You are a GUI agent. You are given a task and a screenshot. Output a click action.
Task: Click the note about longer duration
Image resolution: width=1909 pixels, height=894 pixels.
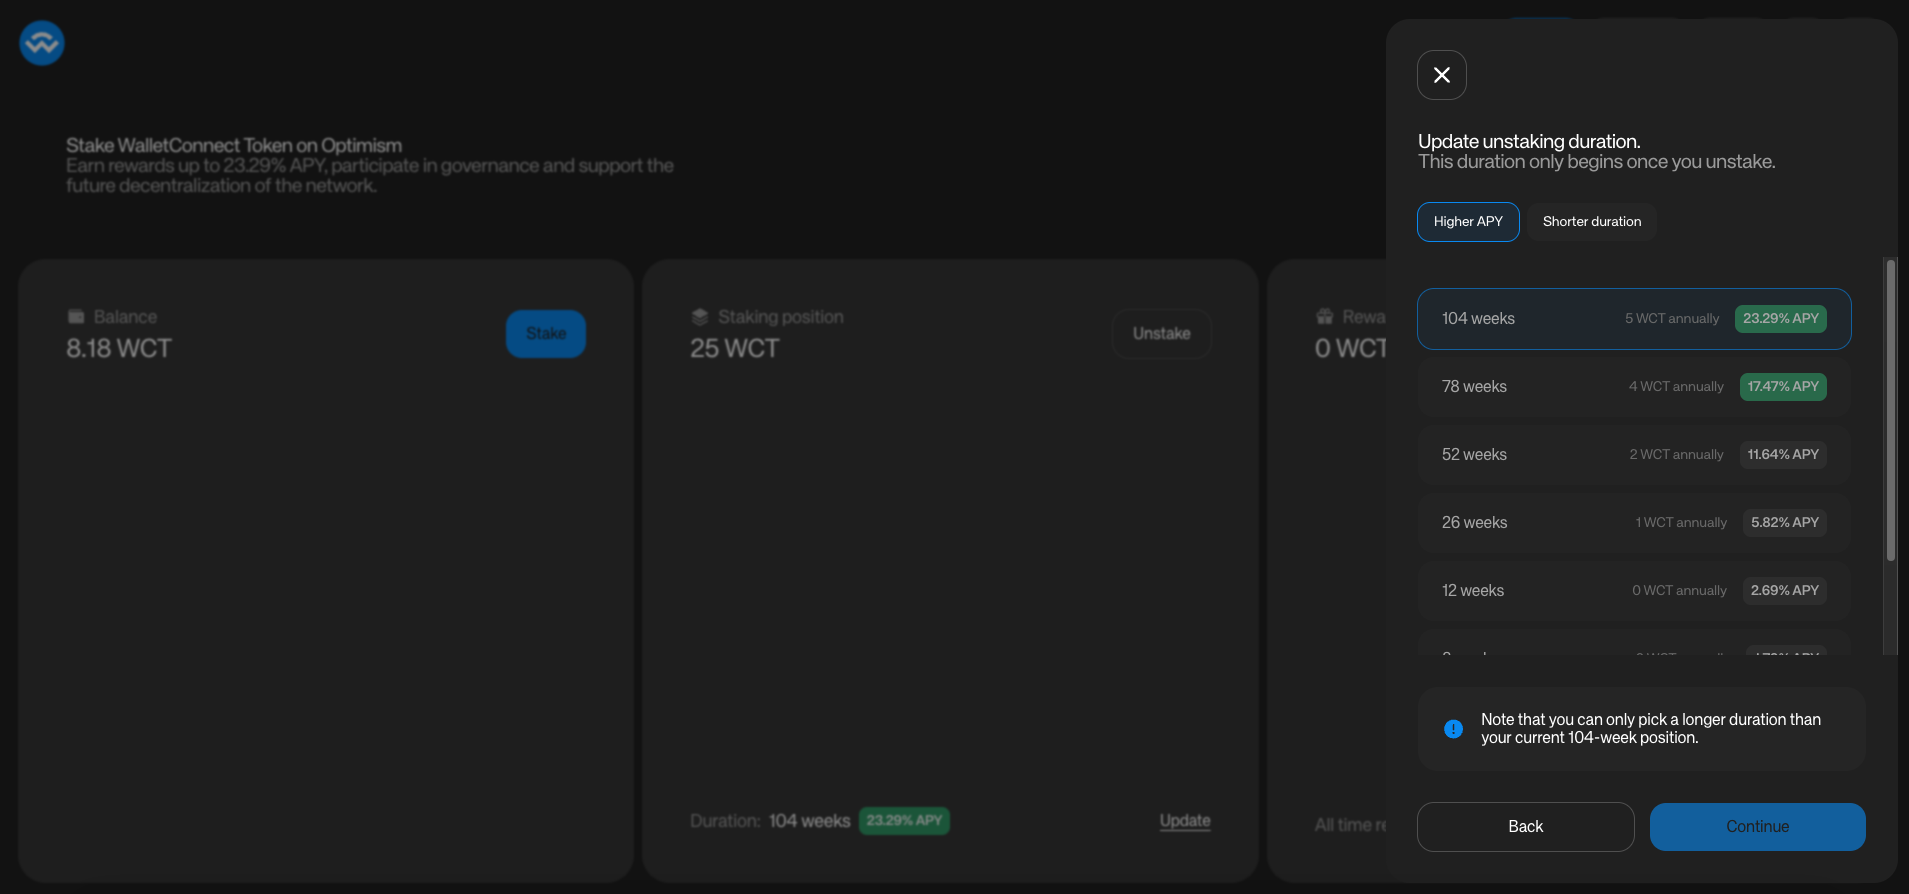pyautogui.click(x=1650, y=729)
